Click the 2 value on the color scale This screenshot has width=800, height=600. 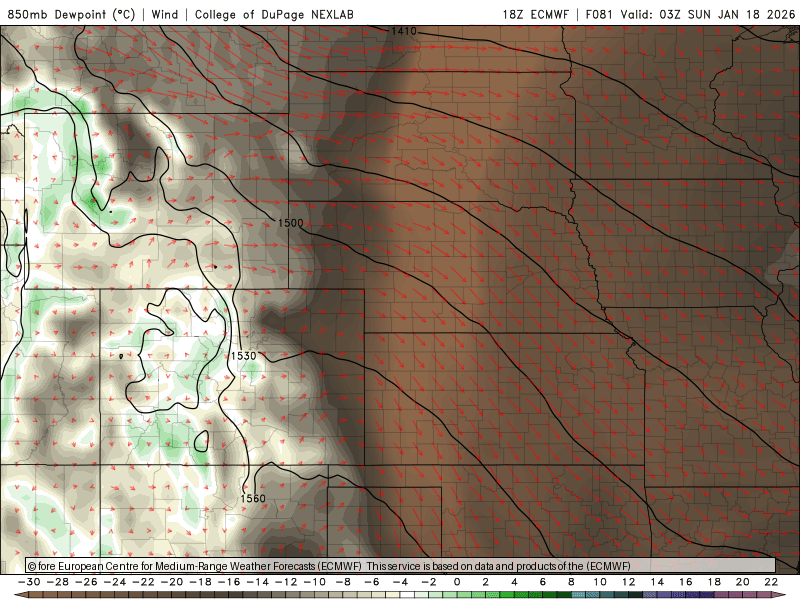486,582
